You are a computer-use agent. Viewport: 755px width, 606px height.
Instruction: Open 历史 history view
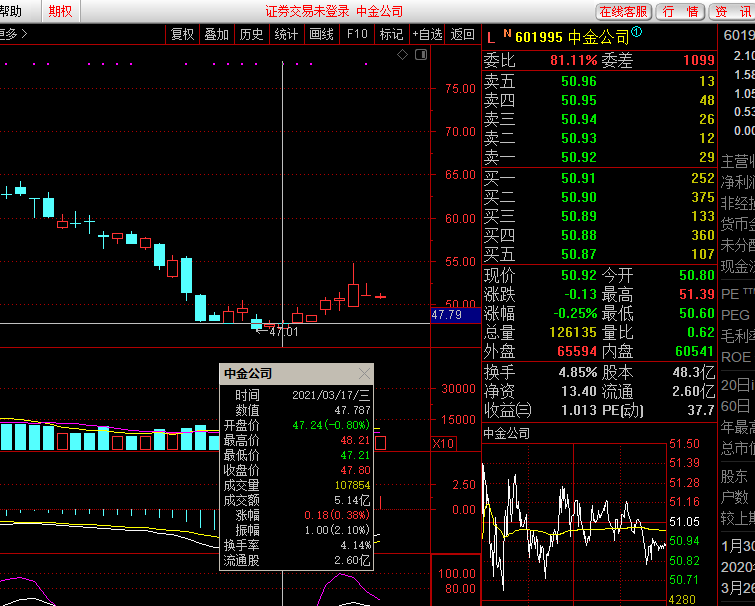click(x=251, y=34)
